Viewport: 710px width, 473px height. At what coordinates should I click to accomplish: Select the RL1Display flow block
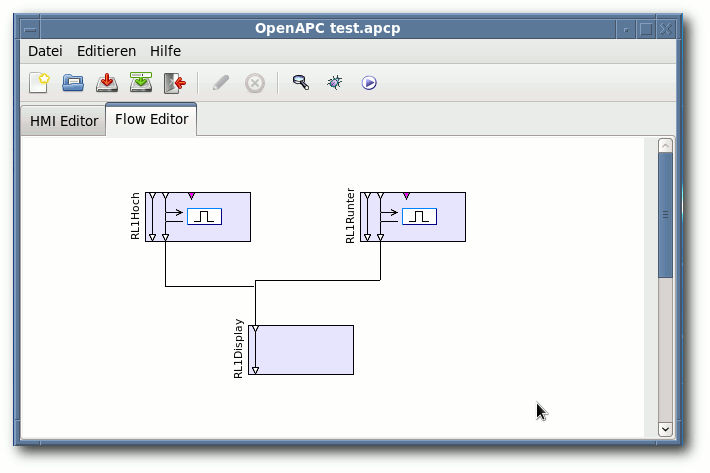pyautogui.click(x=301, y=350)
